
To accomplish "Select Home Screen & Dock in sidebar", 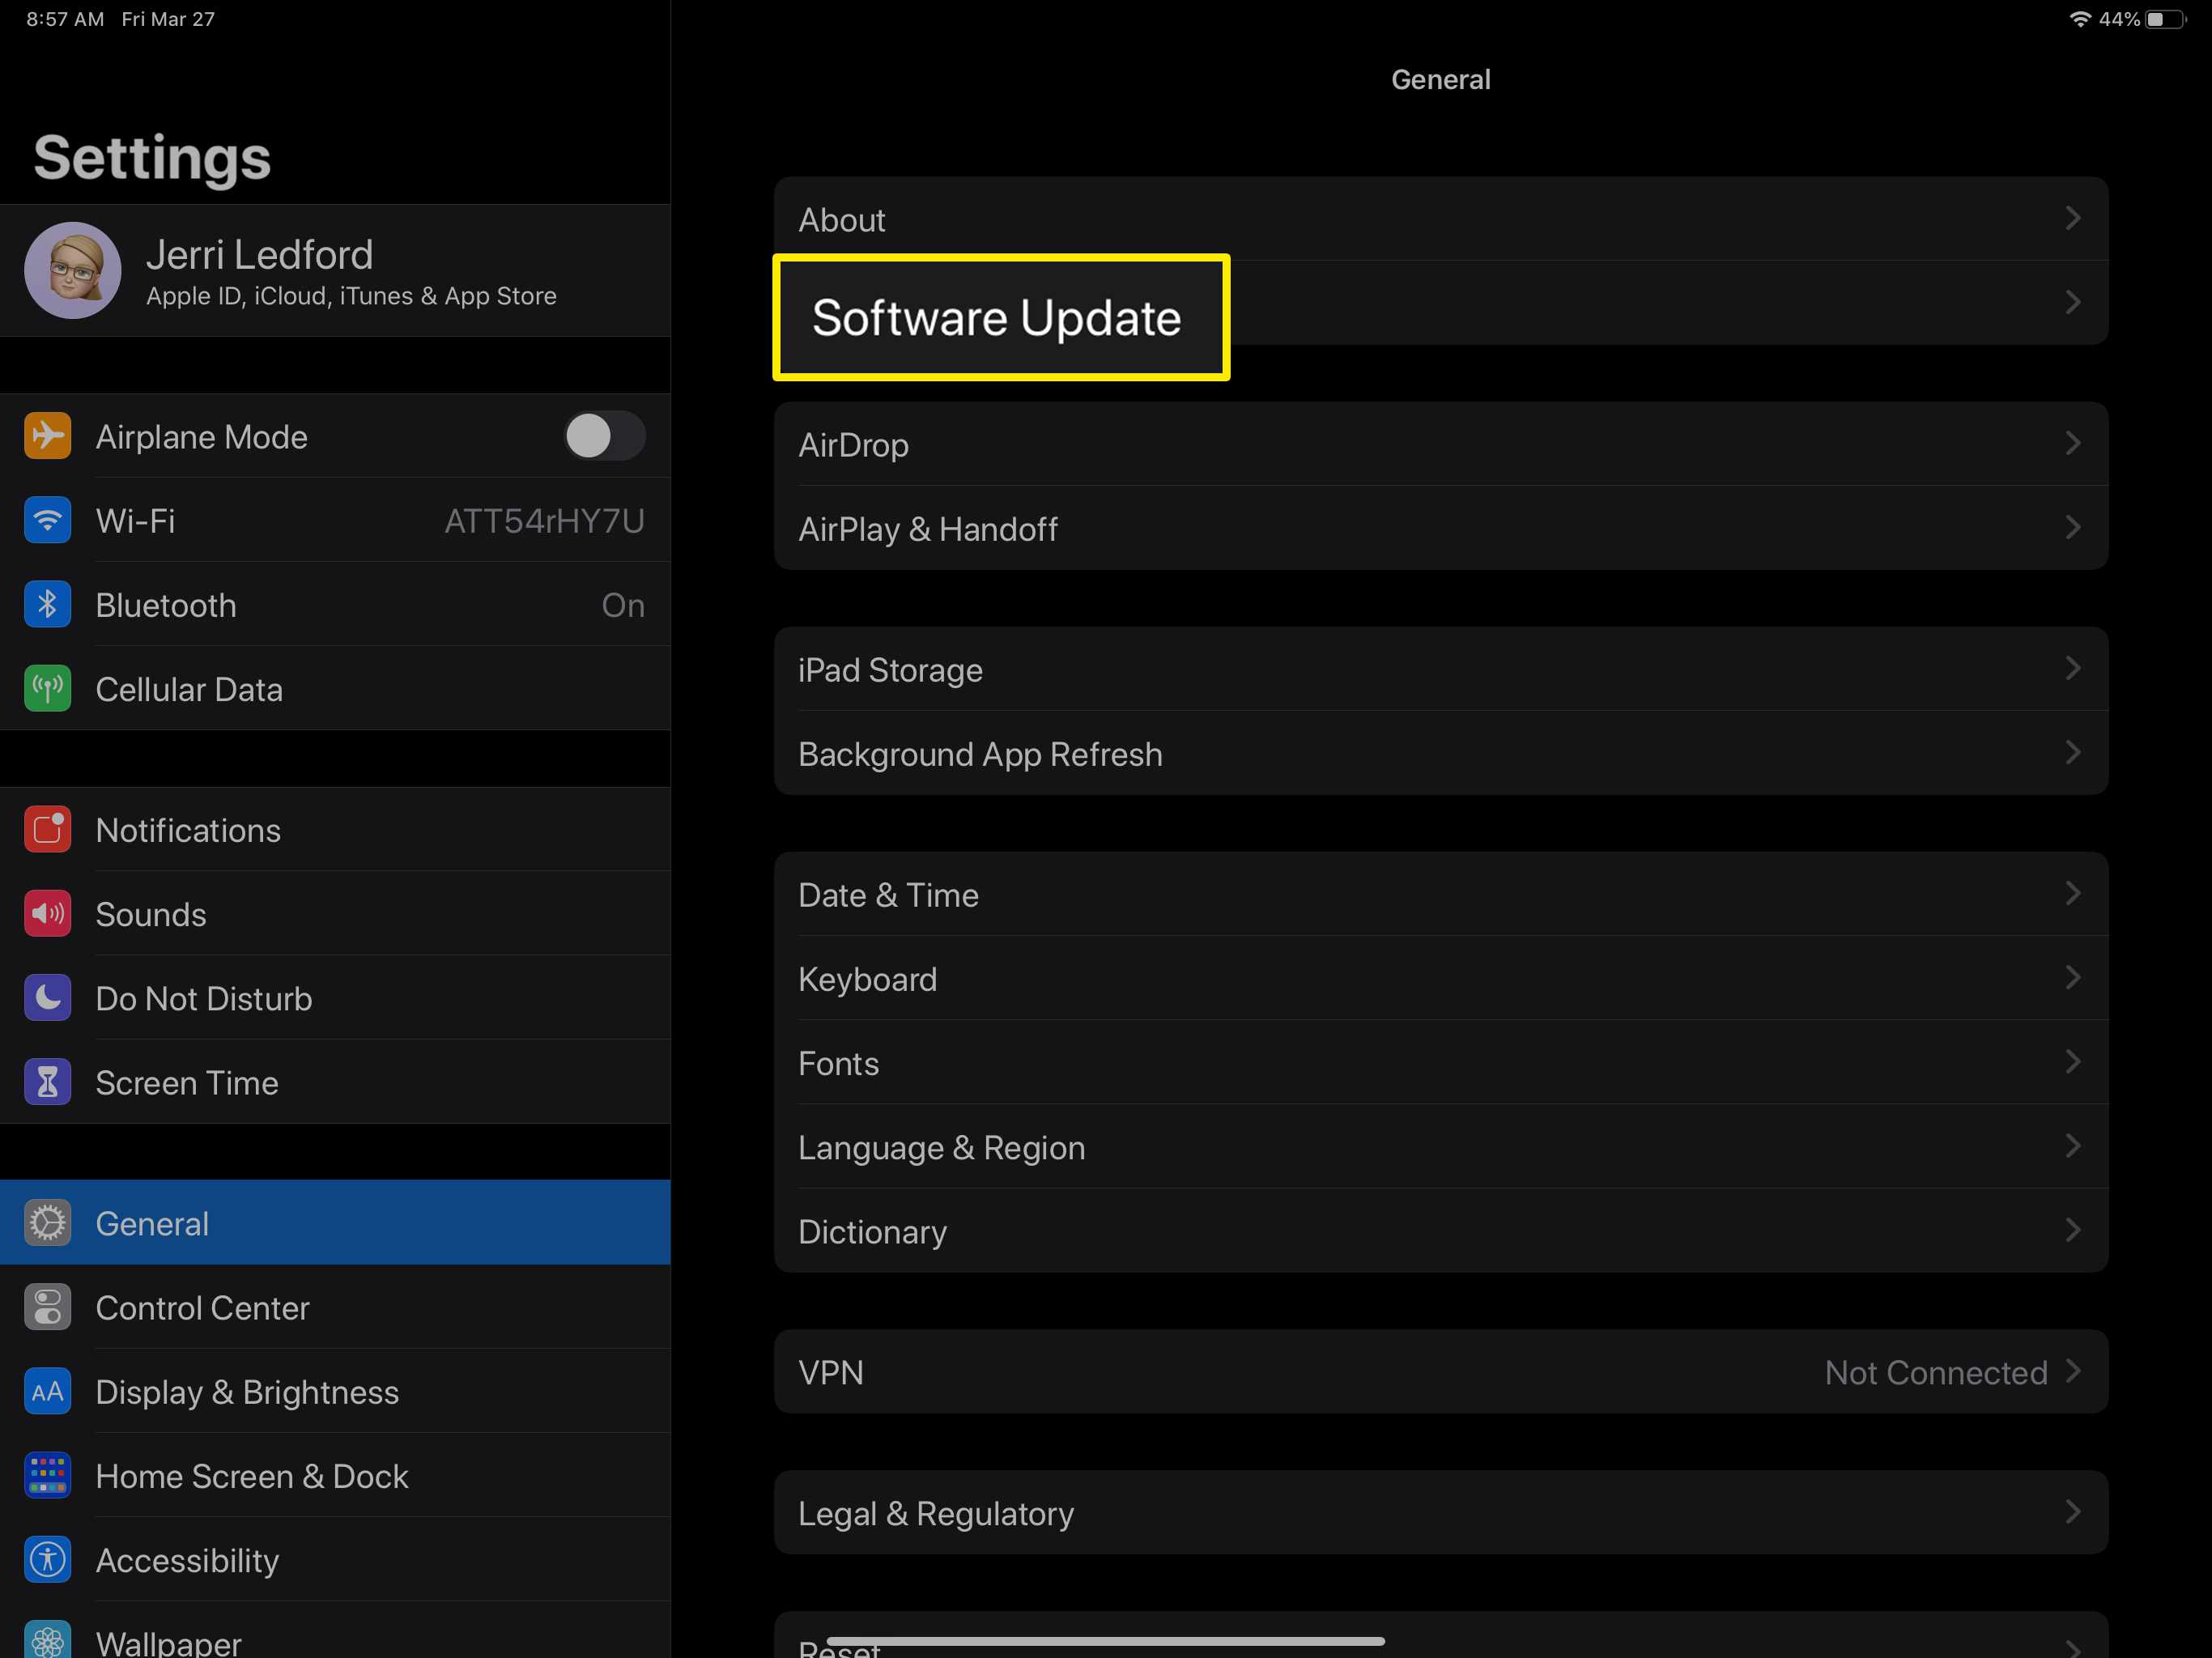I will point(335,1475).
